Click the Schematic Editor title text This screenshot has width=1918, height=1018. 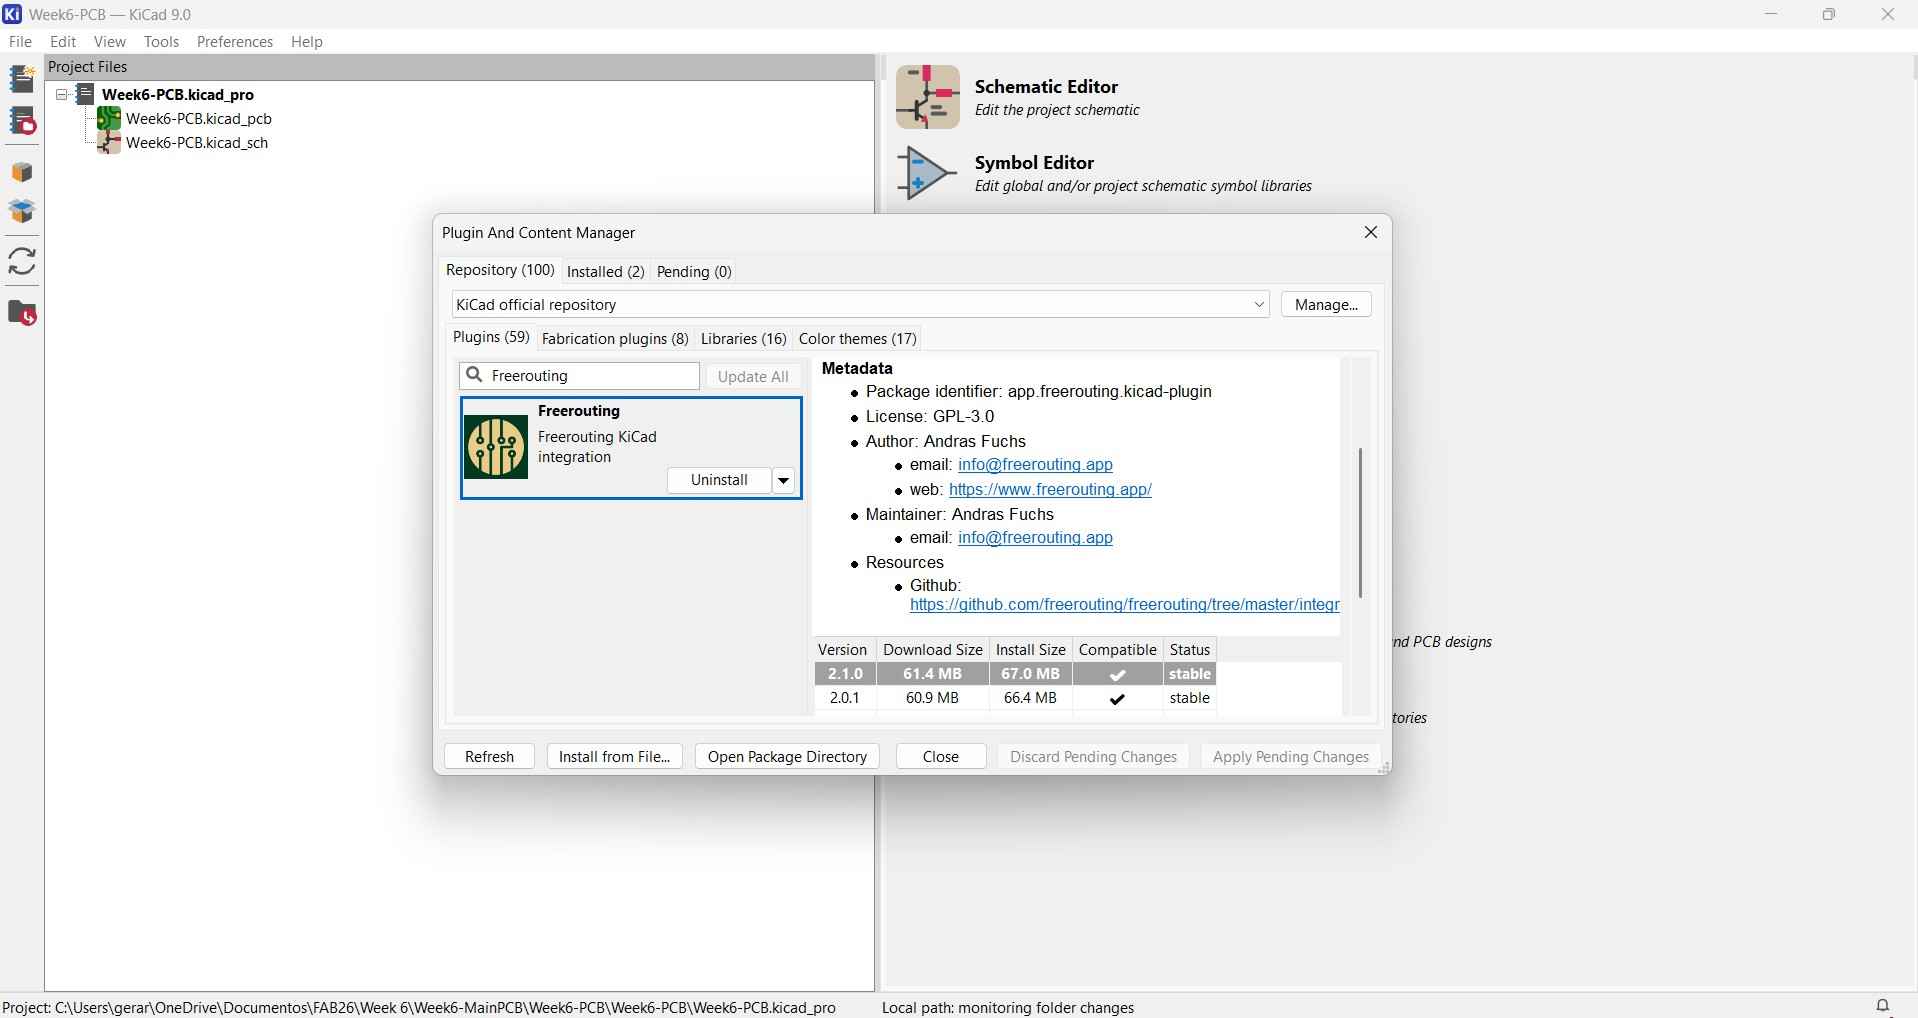coord(1047,87)
